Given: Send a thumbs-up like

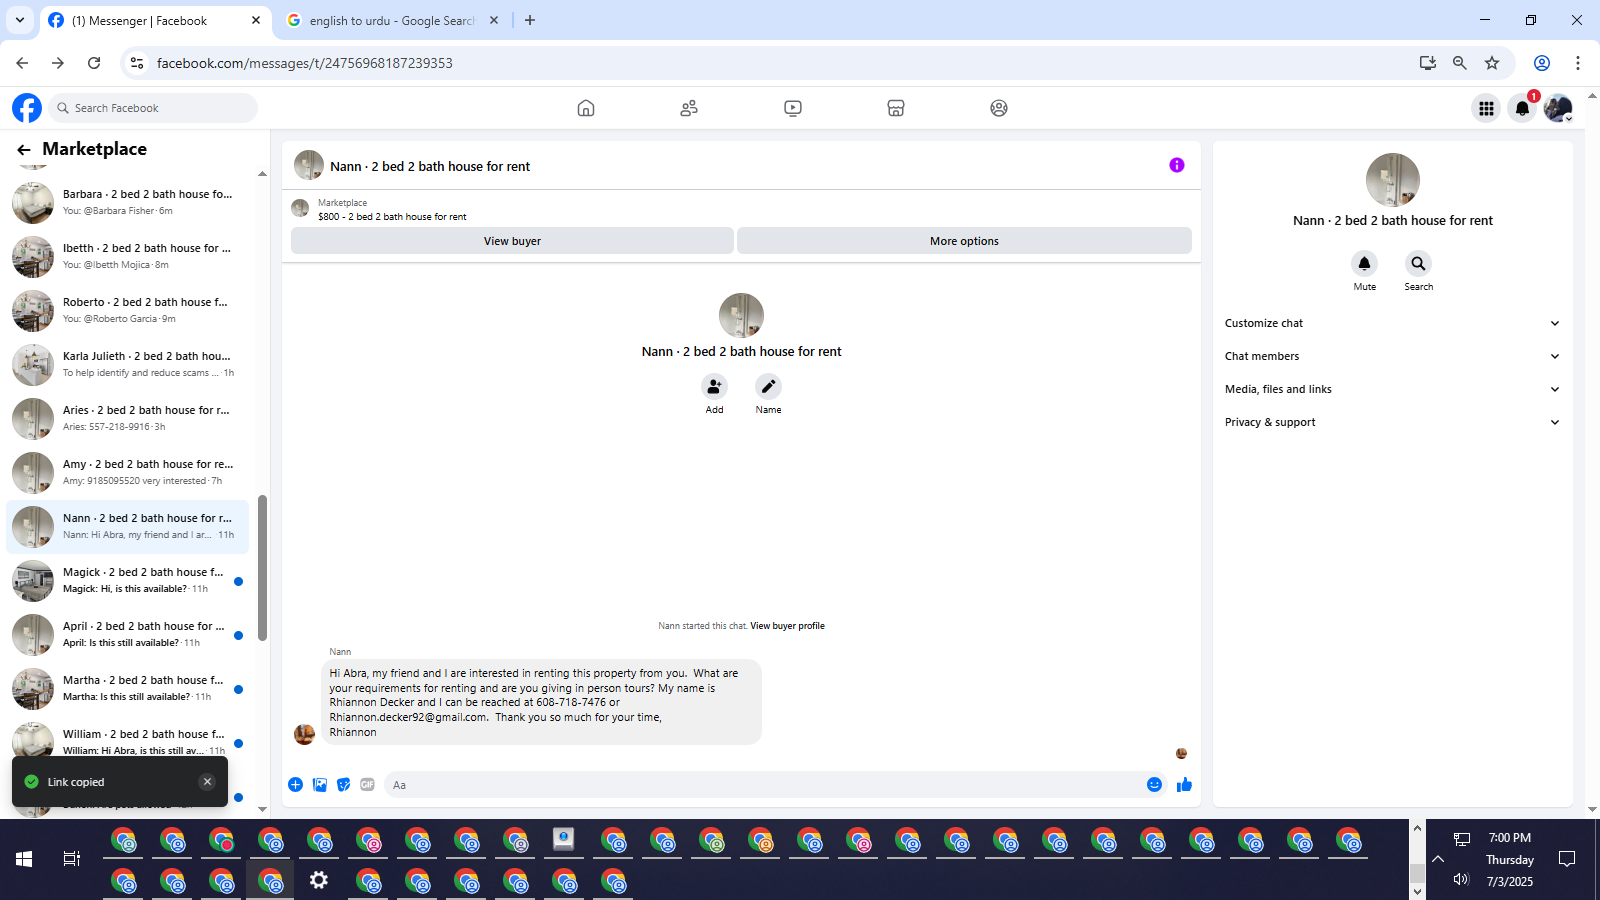Looking at the screenshot, I should pos(1185,785).
